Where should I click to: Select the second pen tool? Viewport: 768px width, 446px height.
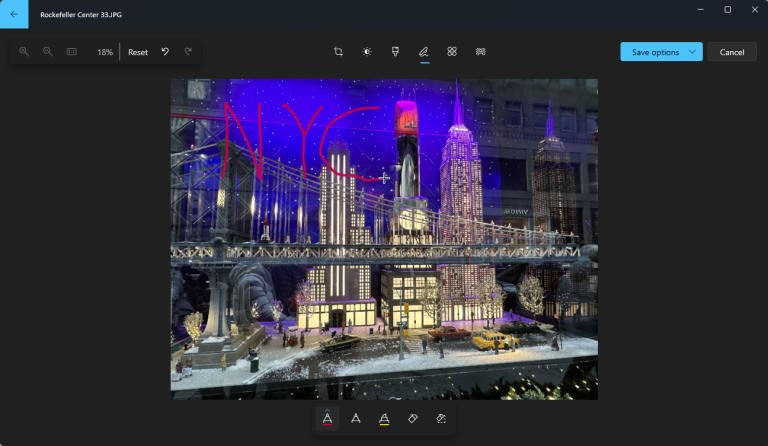pos(356,419)
